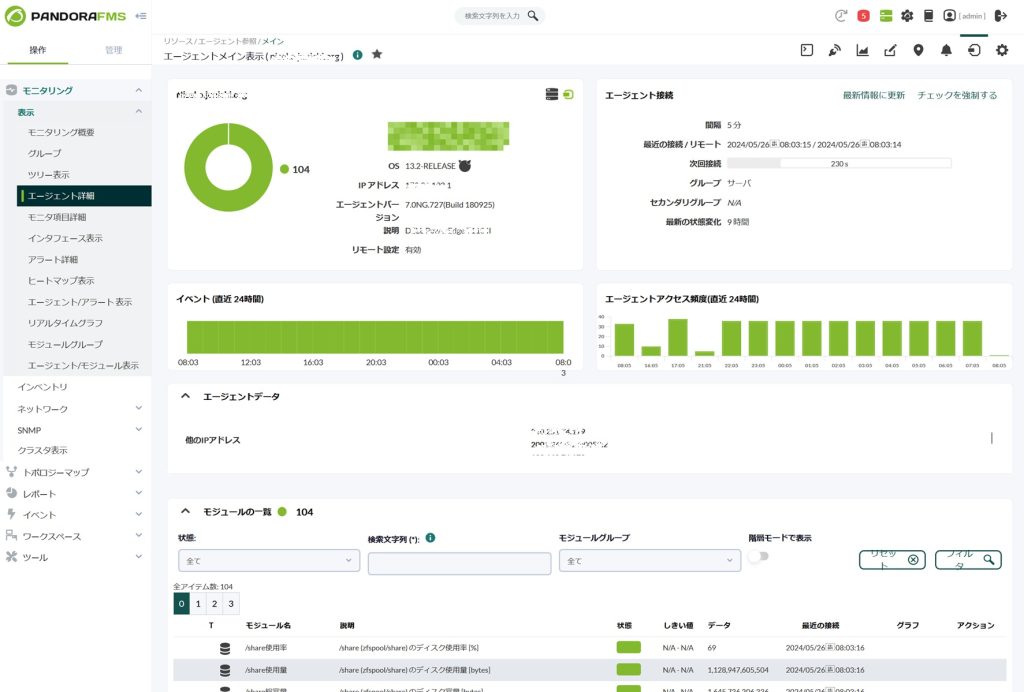Open ヒートマップ表示 in sidebar
1024x692 pixels.
tap(61, 281)
